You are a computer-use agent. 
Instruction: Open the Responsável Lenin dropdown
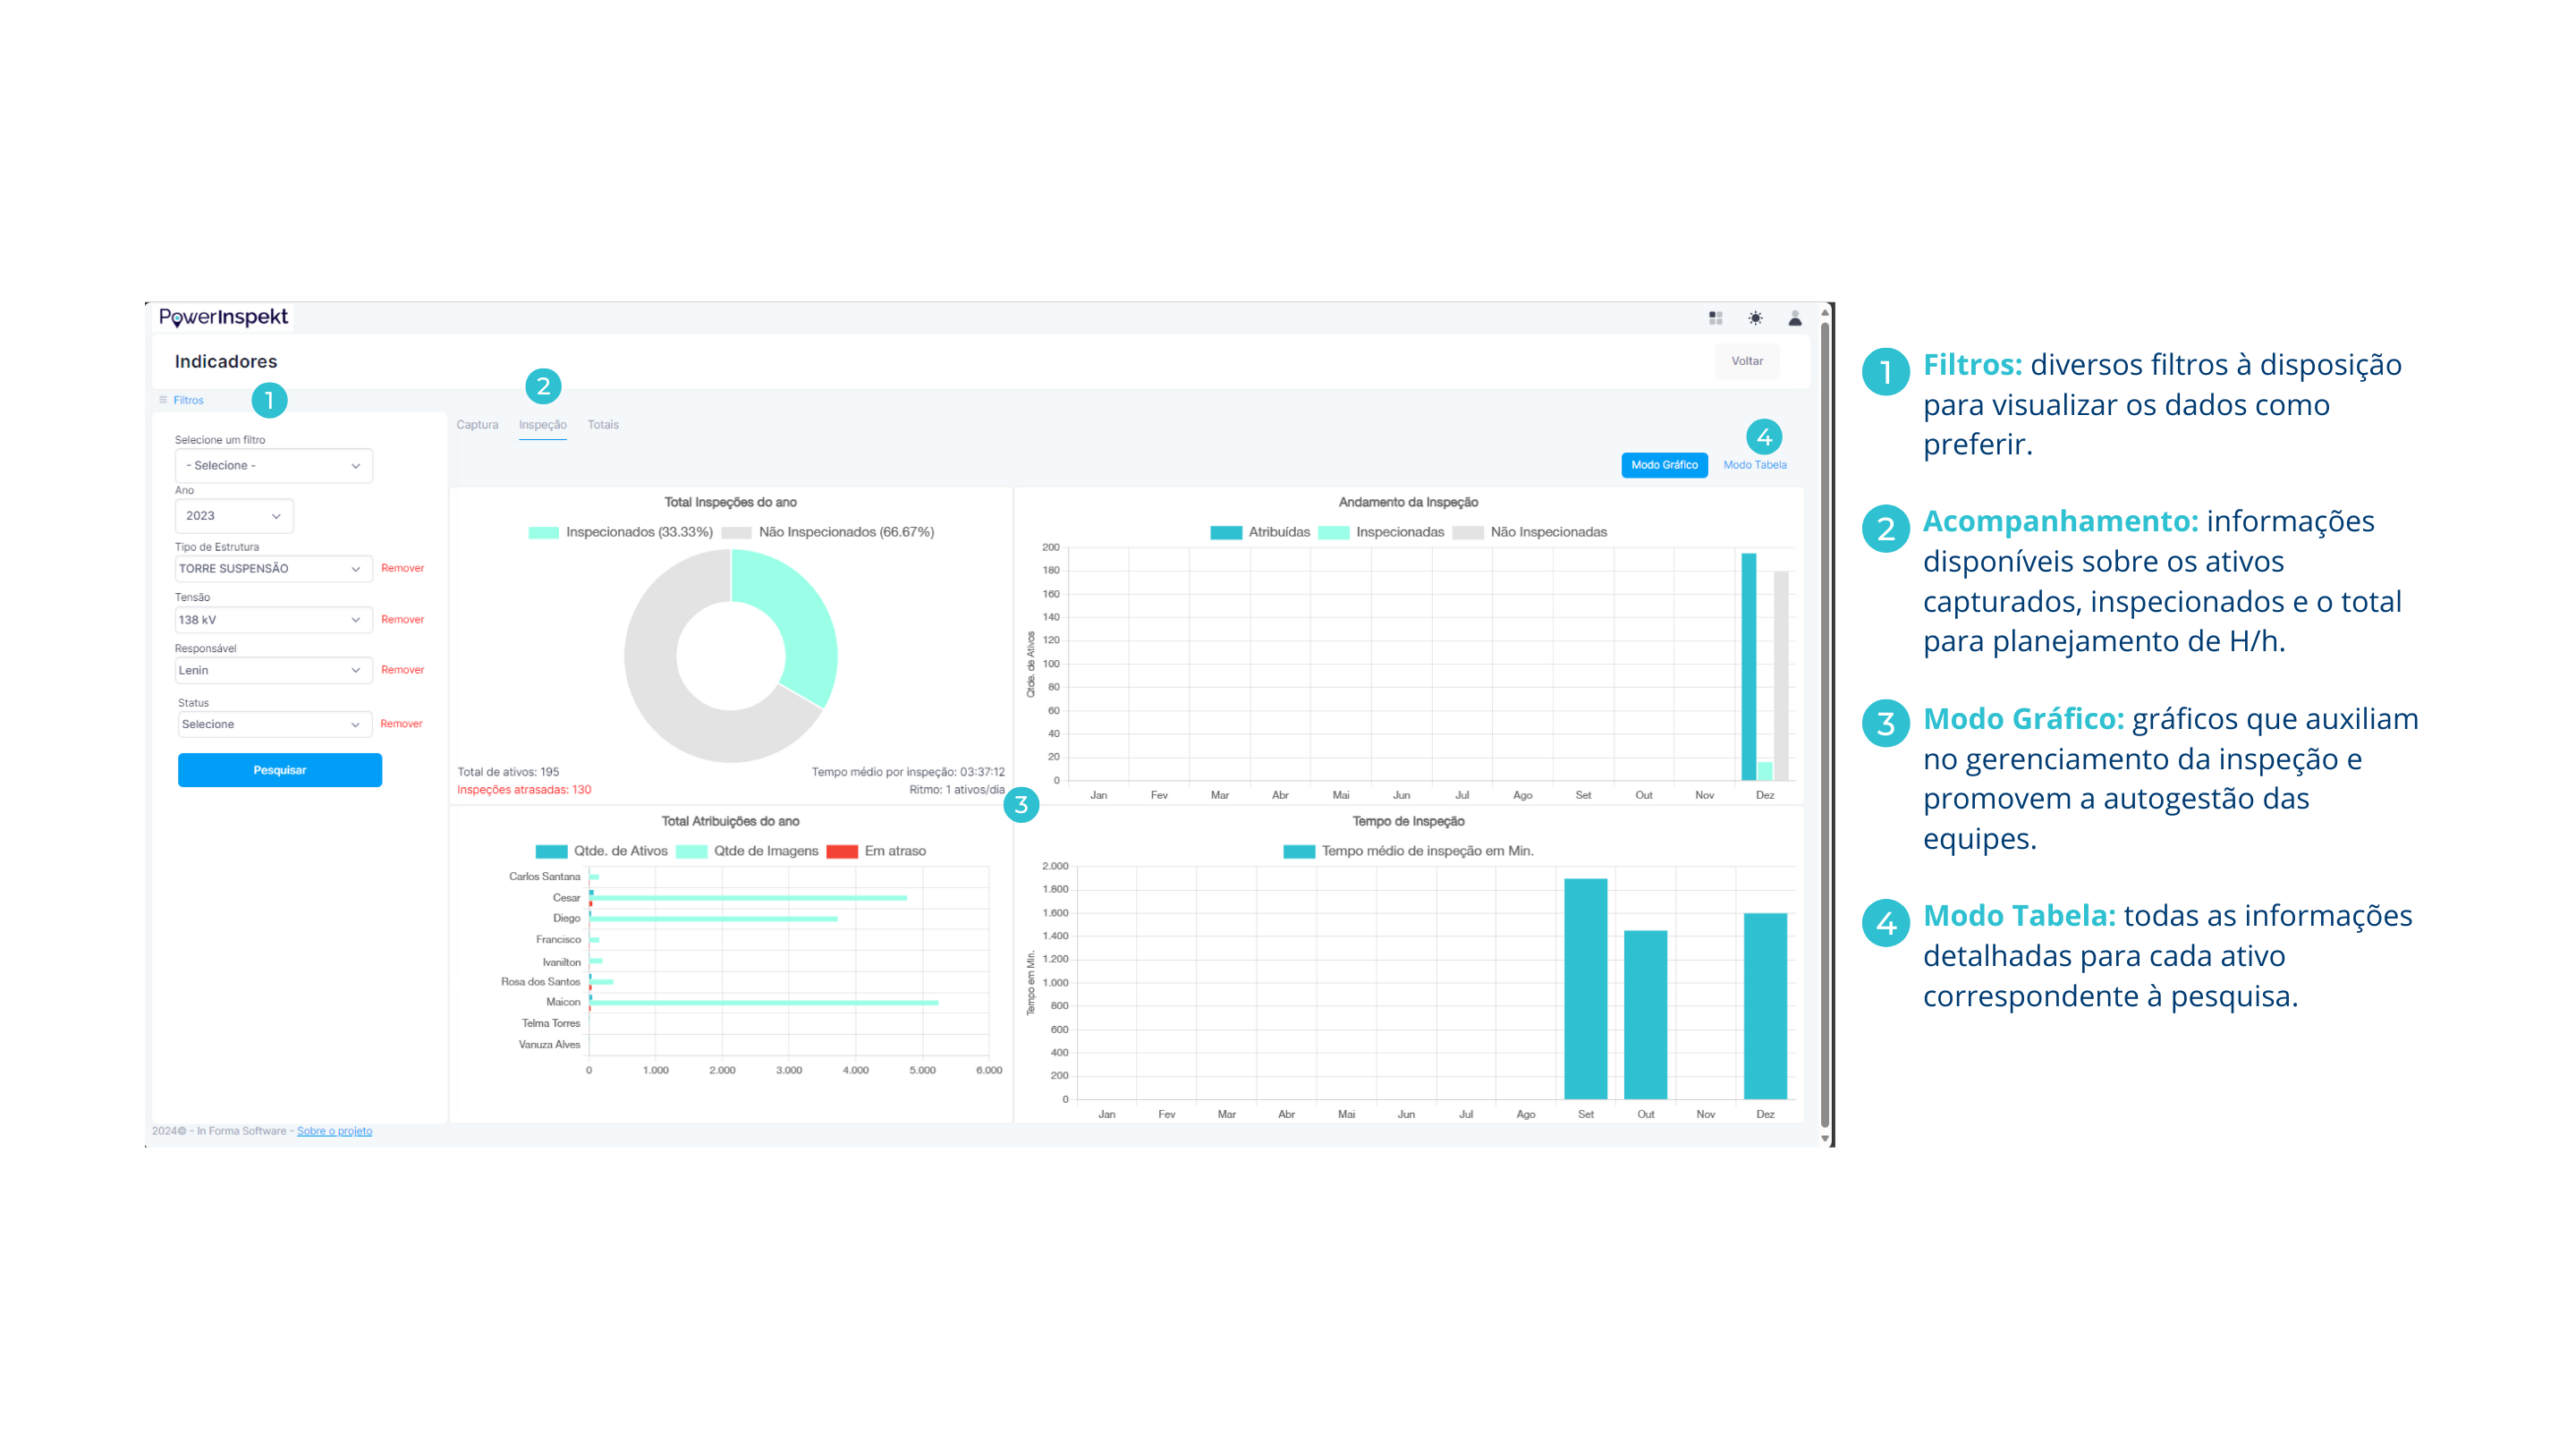272,670
